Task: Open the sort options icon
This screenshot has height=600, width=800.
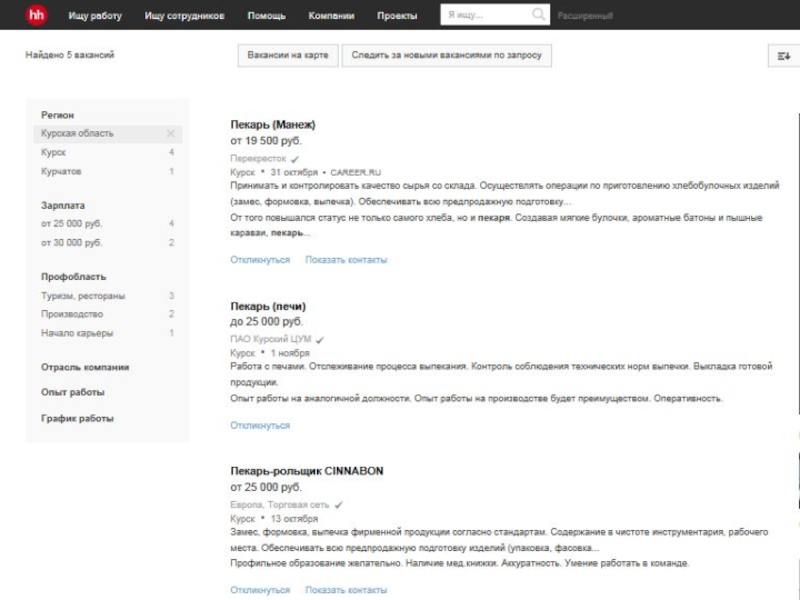Action: [783, 56]
